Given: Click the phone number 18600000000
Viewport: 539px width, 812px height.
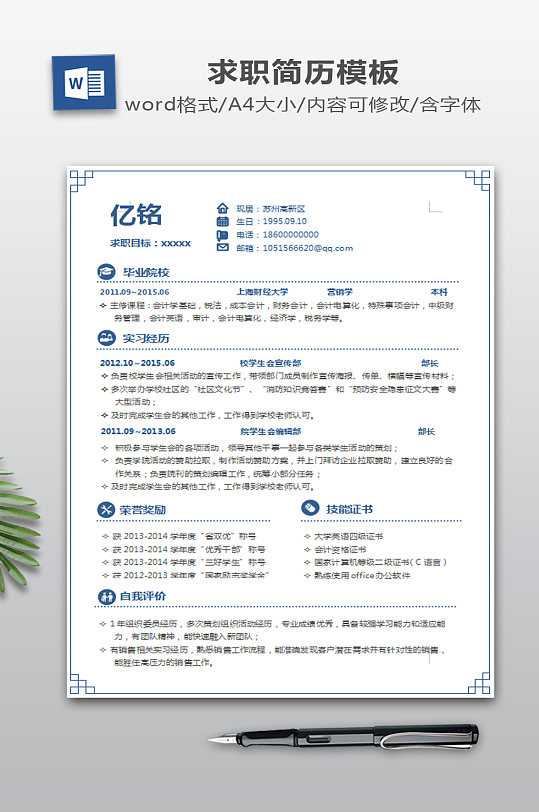Looking at the screenshot, I should pyautogui.click(x=290, y=235).
